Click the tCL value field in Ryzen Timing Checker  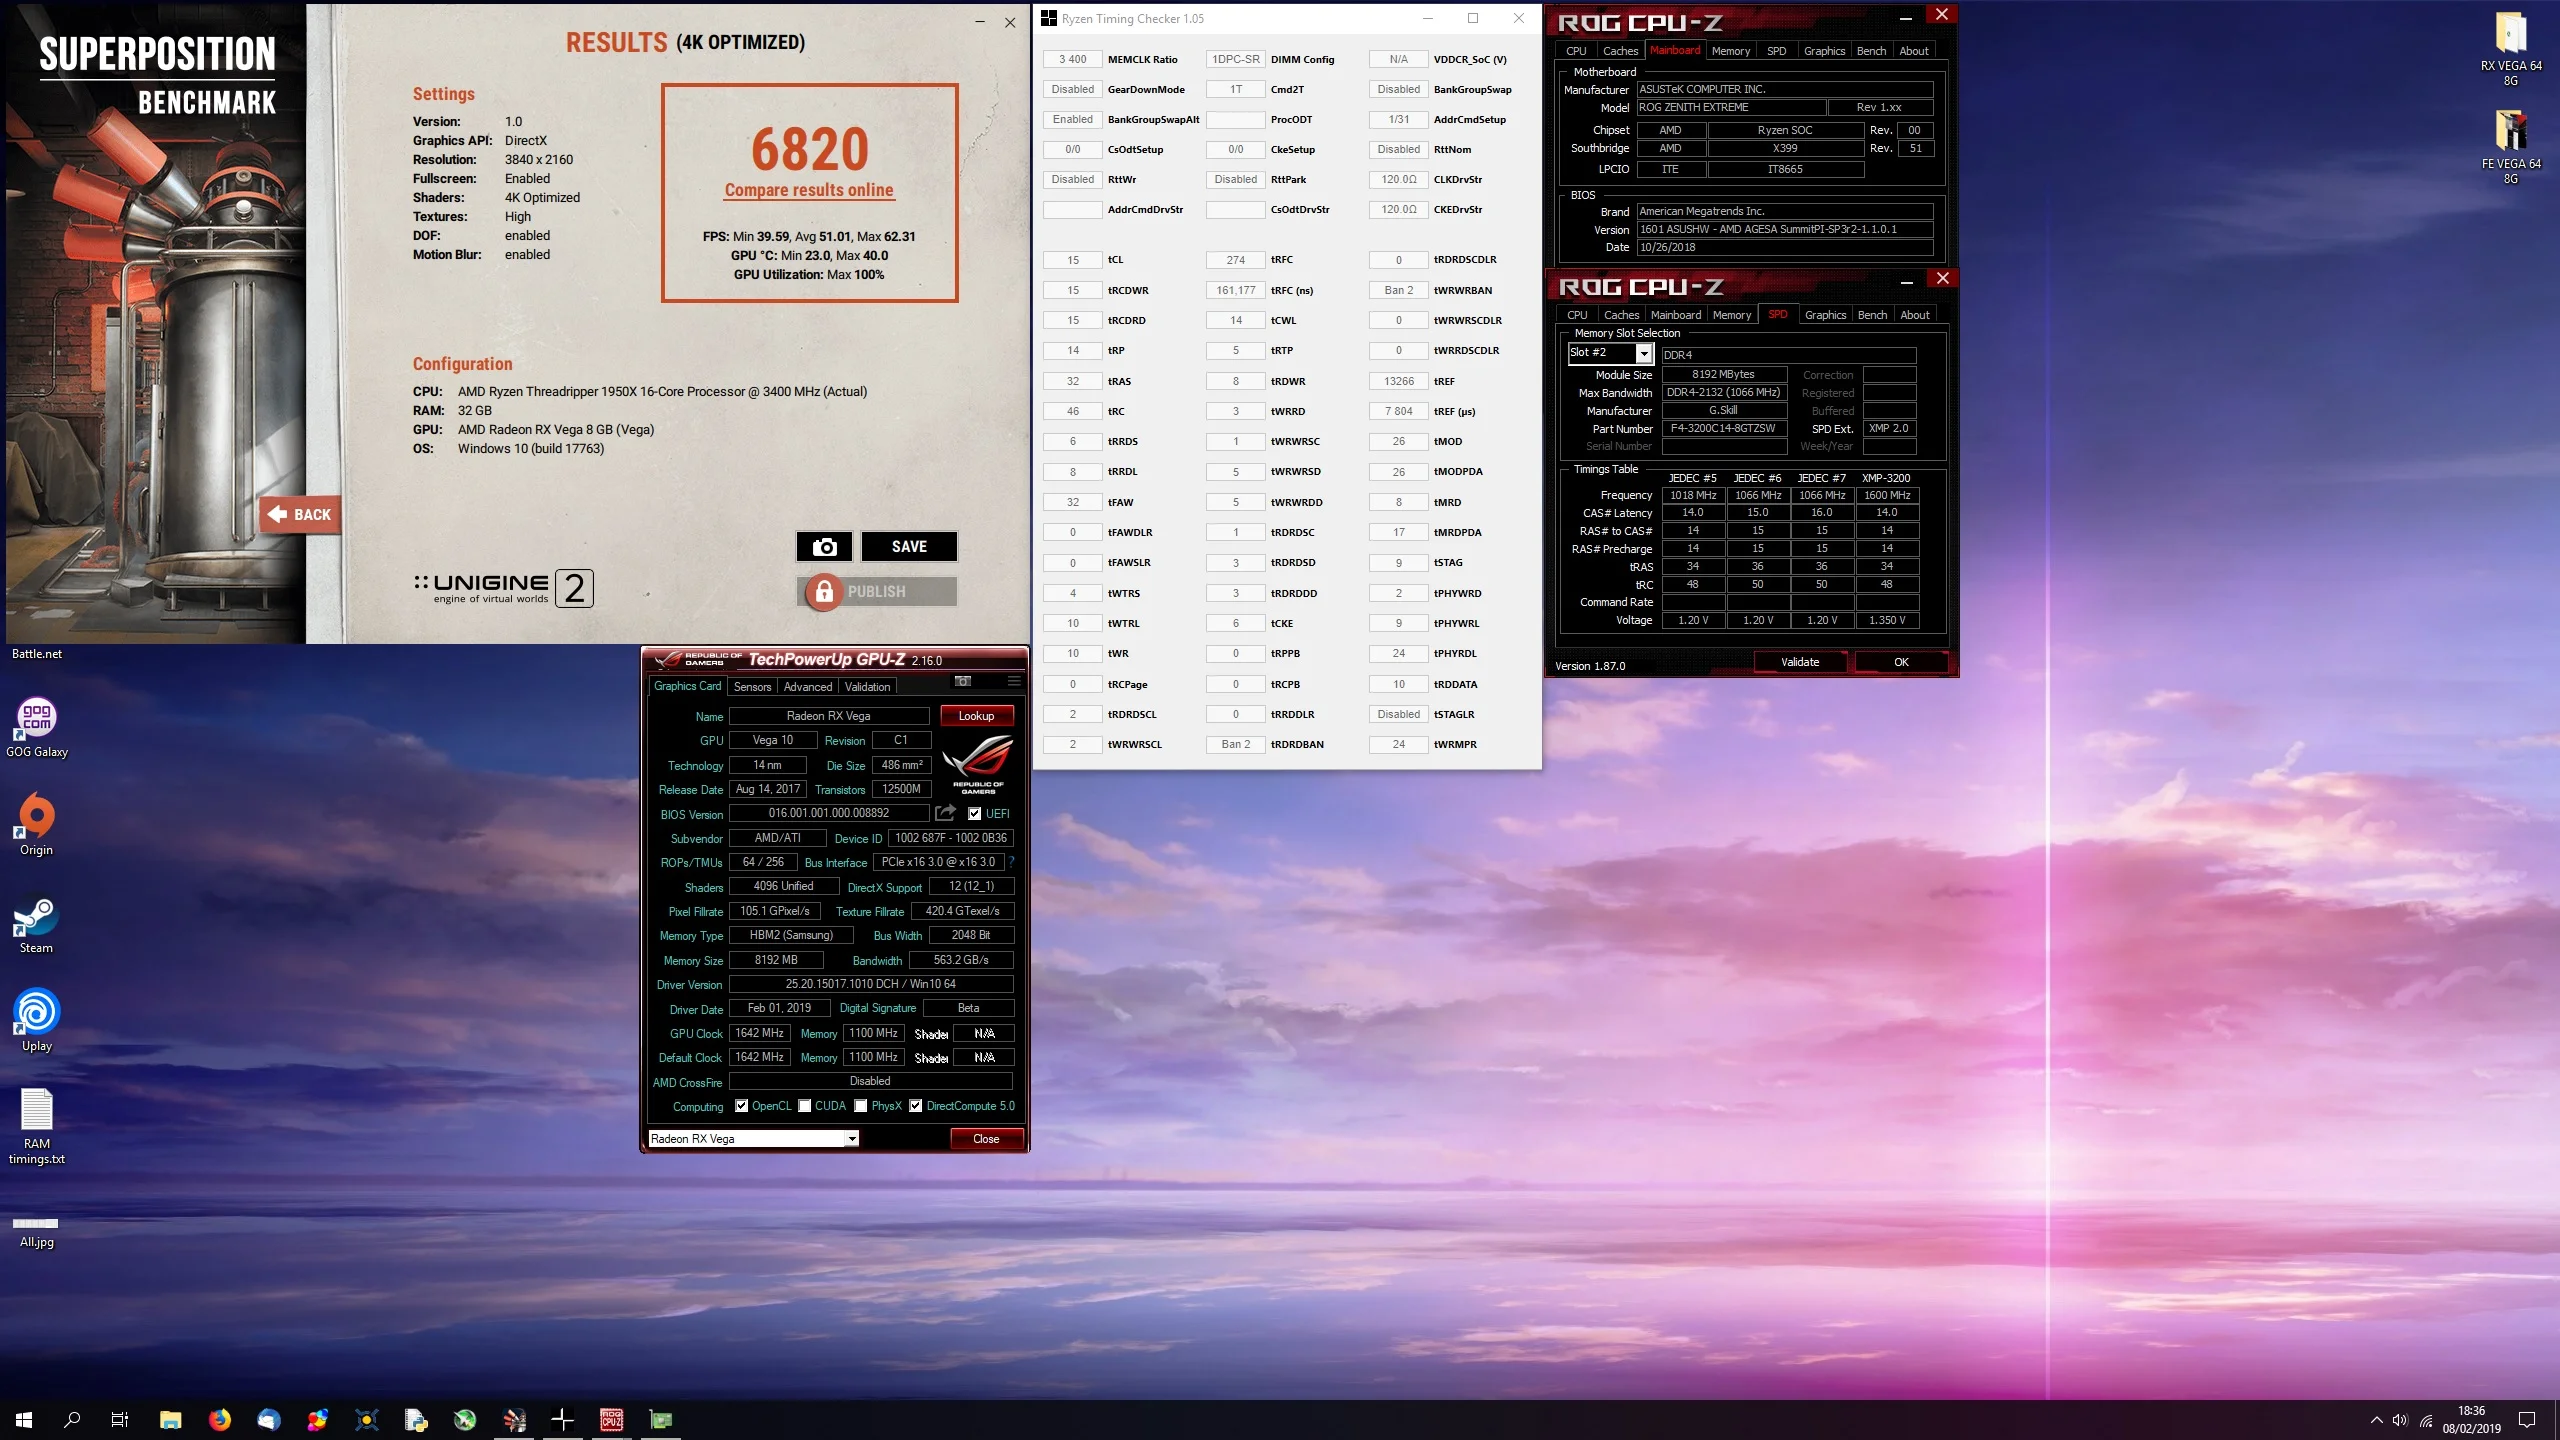(x=1072, y=260)
